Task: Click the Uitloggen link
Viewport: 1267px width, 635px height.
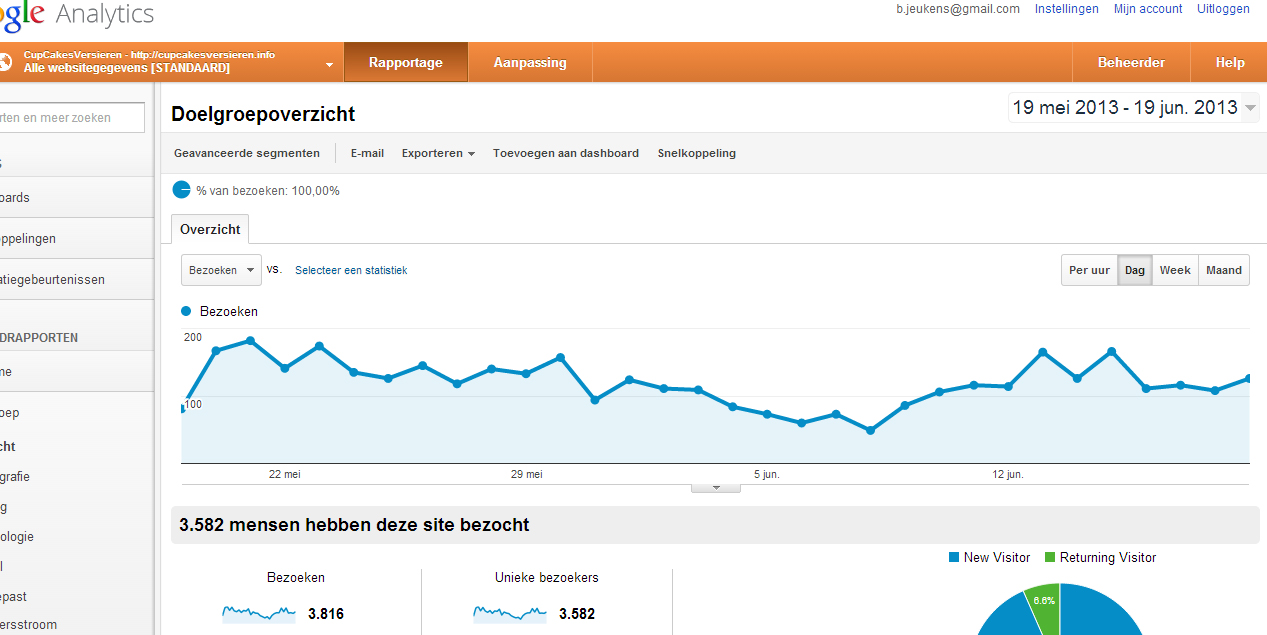Action: (x=1224, y=9)
